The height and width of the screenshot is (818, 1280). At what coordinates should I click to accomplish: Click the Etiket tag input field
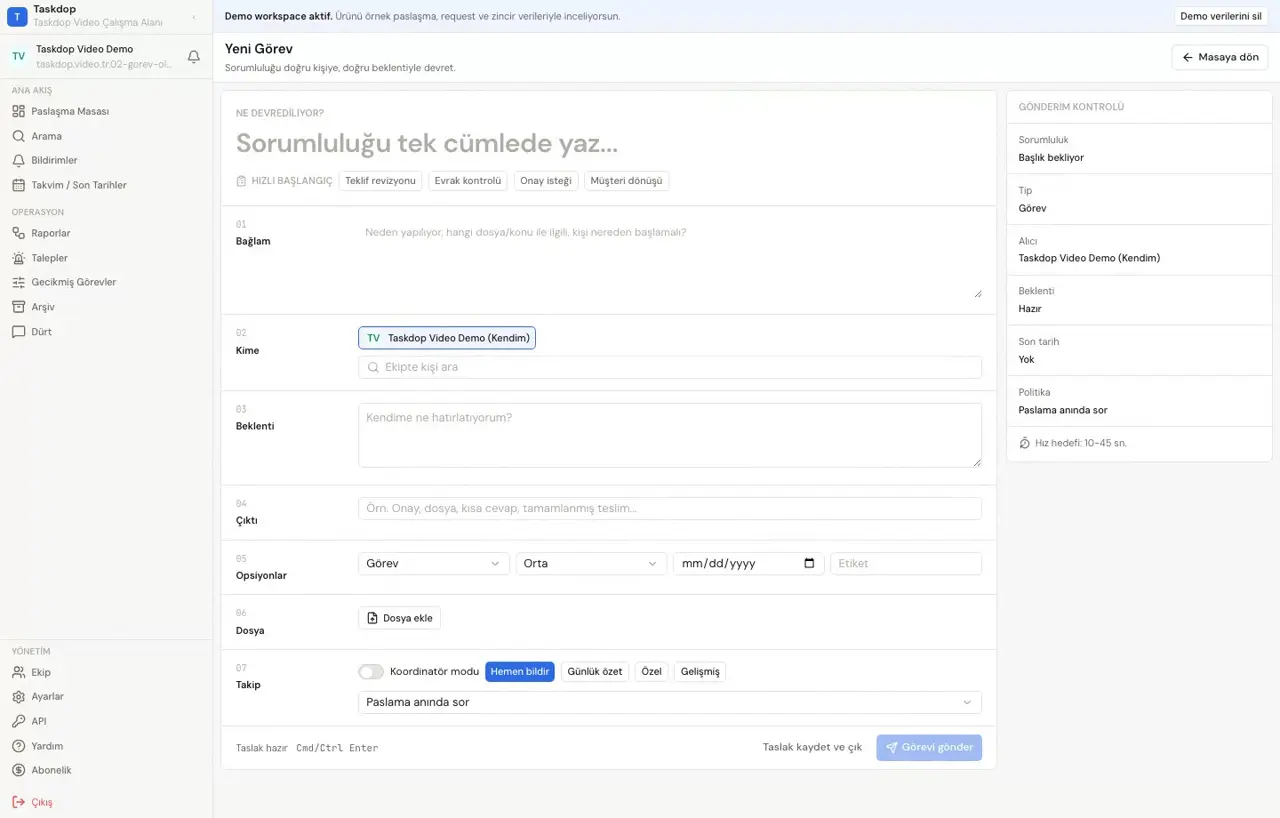tap(906, 563)
